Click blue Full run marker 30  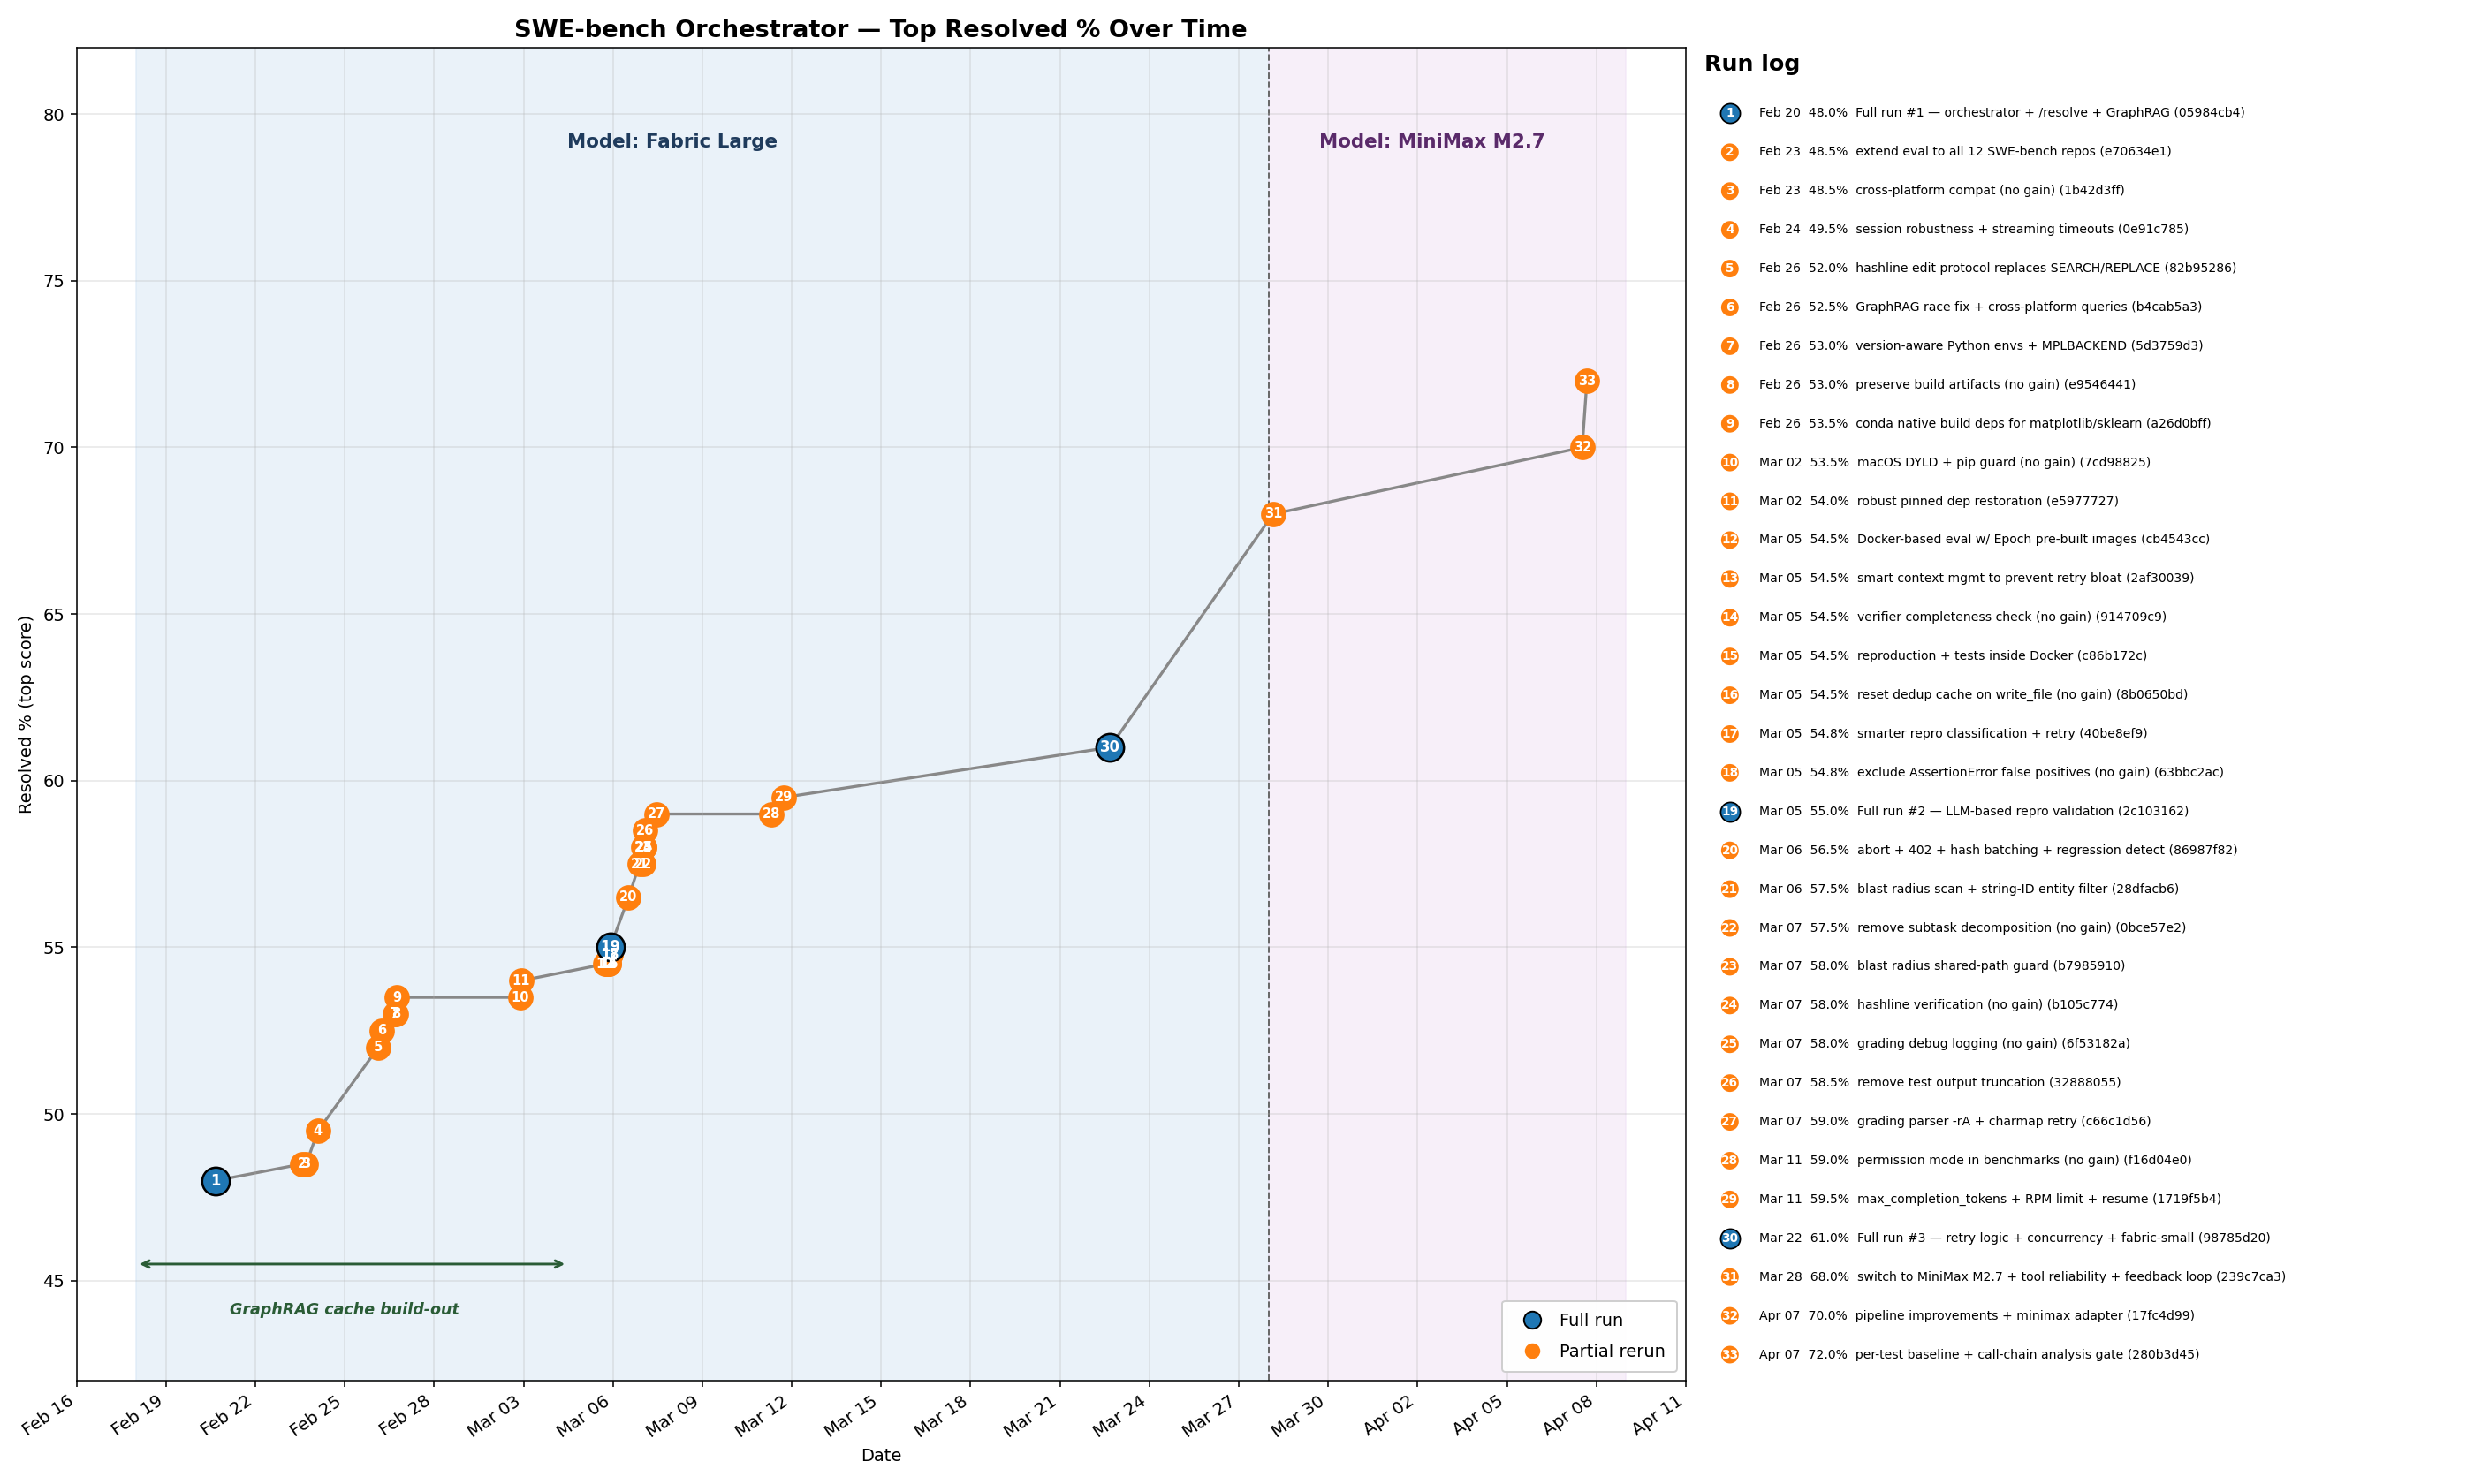coord(1109,747)
